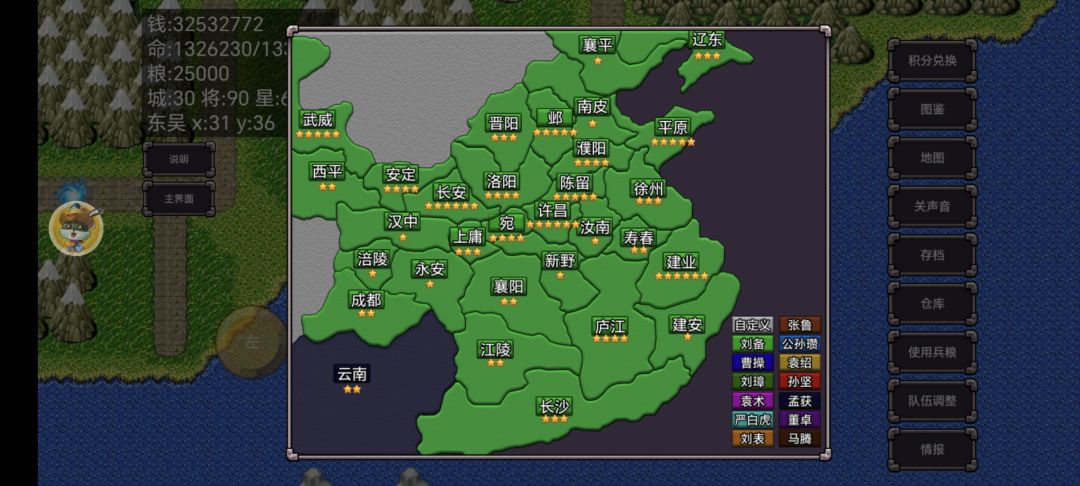Pick the 孟获 faction legend entry

tap(800, 400)
